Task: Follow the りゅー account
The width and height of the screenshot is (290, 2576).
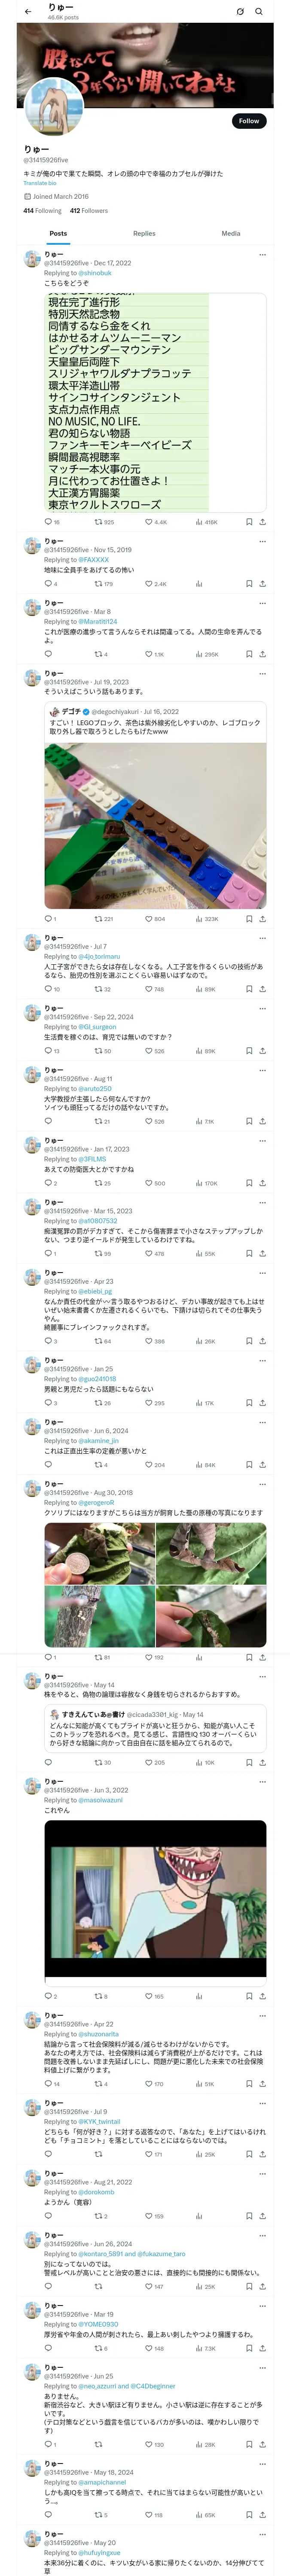Action: (248, 121)
